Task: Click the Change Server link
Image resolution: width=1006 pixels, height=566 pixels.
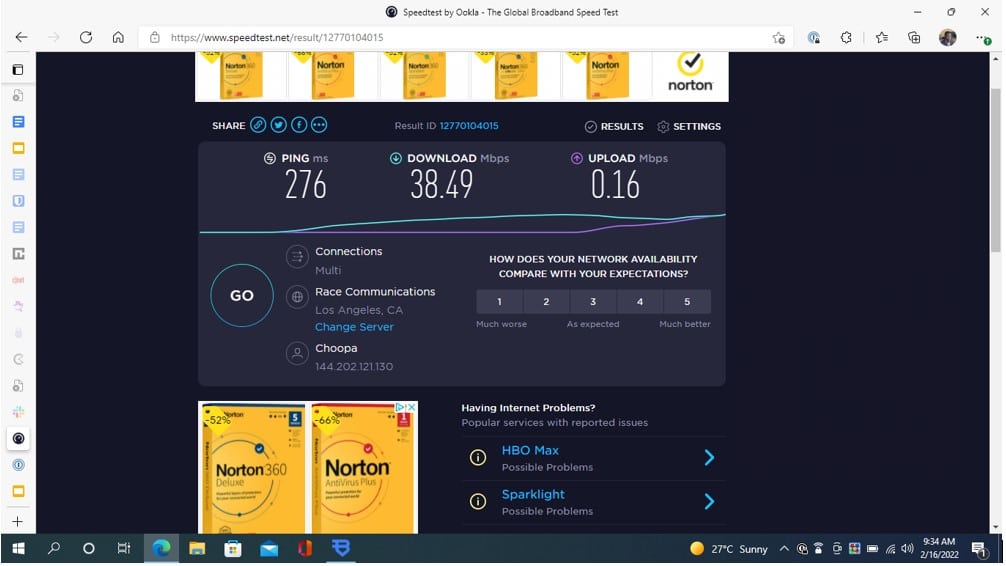Action: tap(354, 327)
